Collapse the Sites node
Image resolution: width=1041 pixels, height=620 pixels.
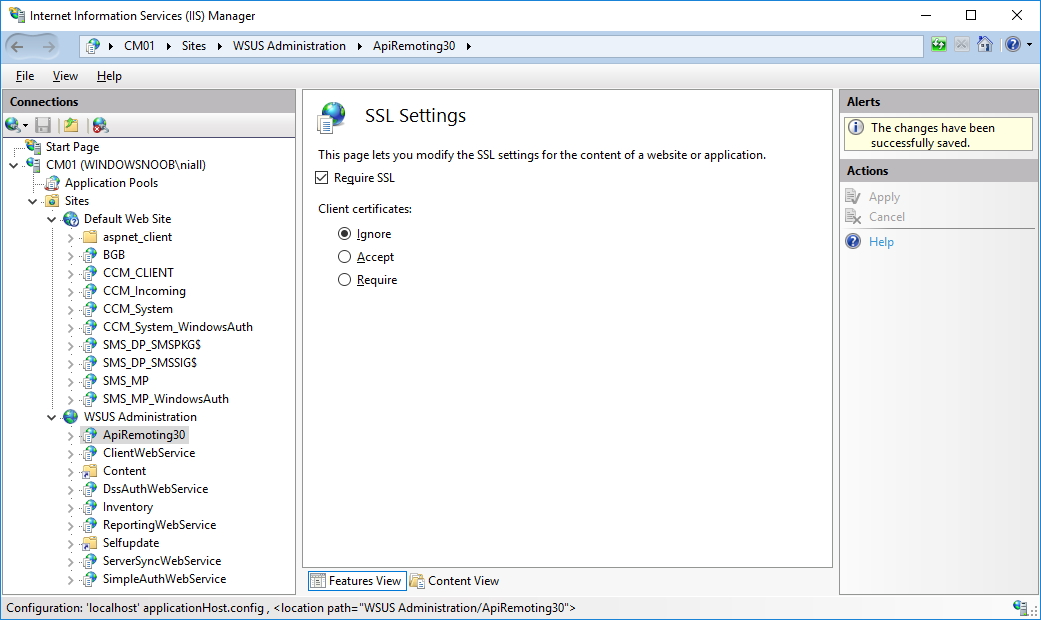pos(33,201)
